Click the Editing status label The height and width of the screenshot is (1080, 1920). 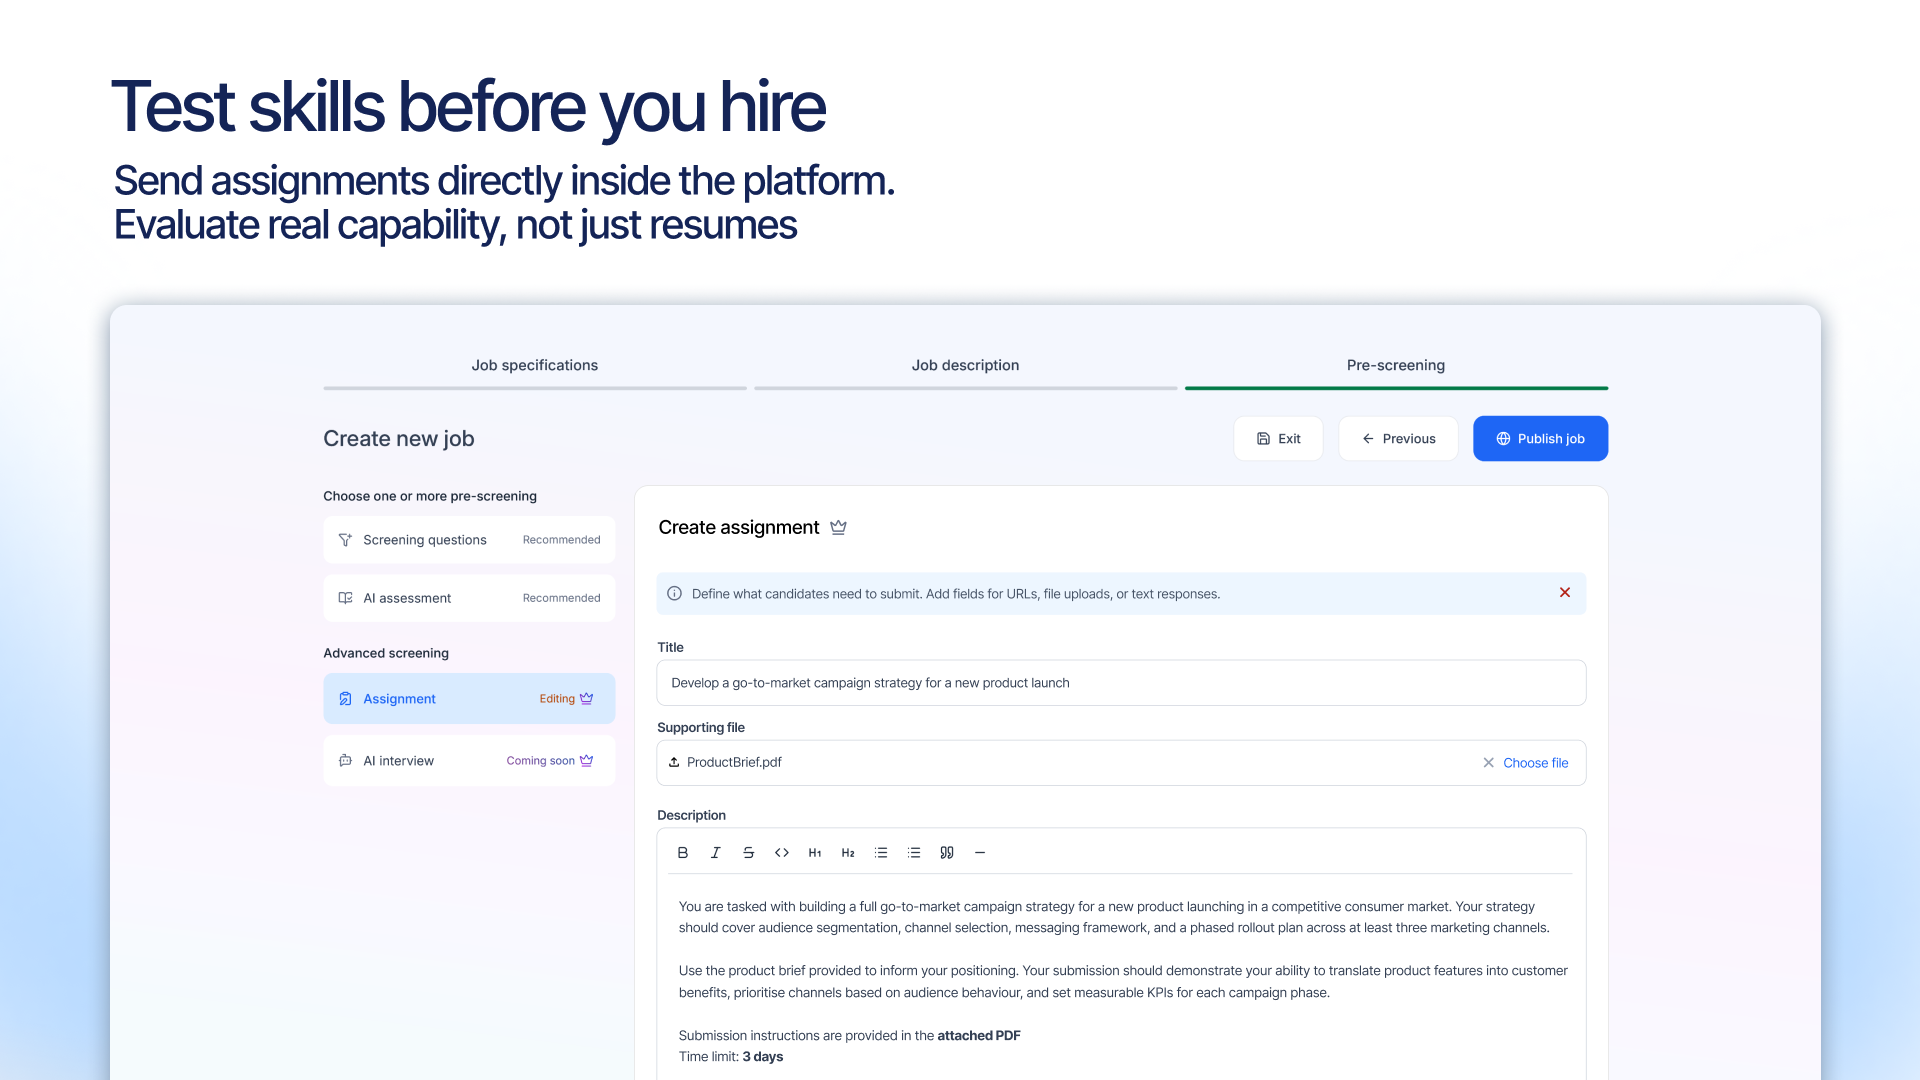coord(557,699)
